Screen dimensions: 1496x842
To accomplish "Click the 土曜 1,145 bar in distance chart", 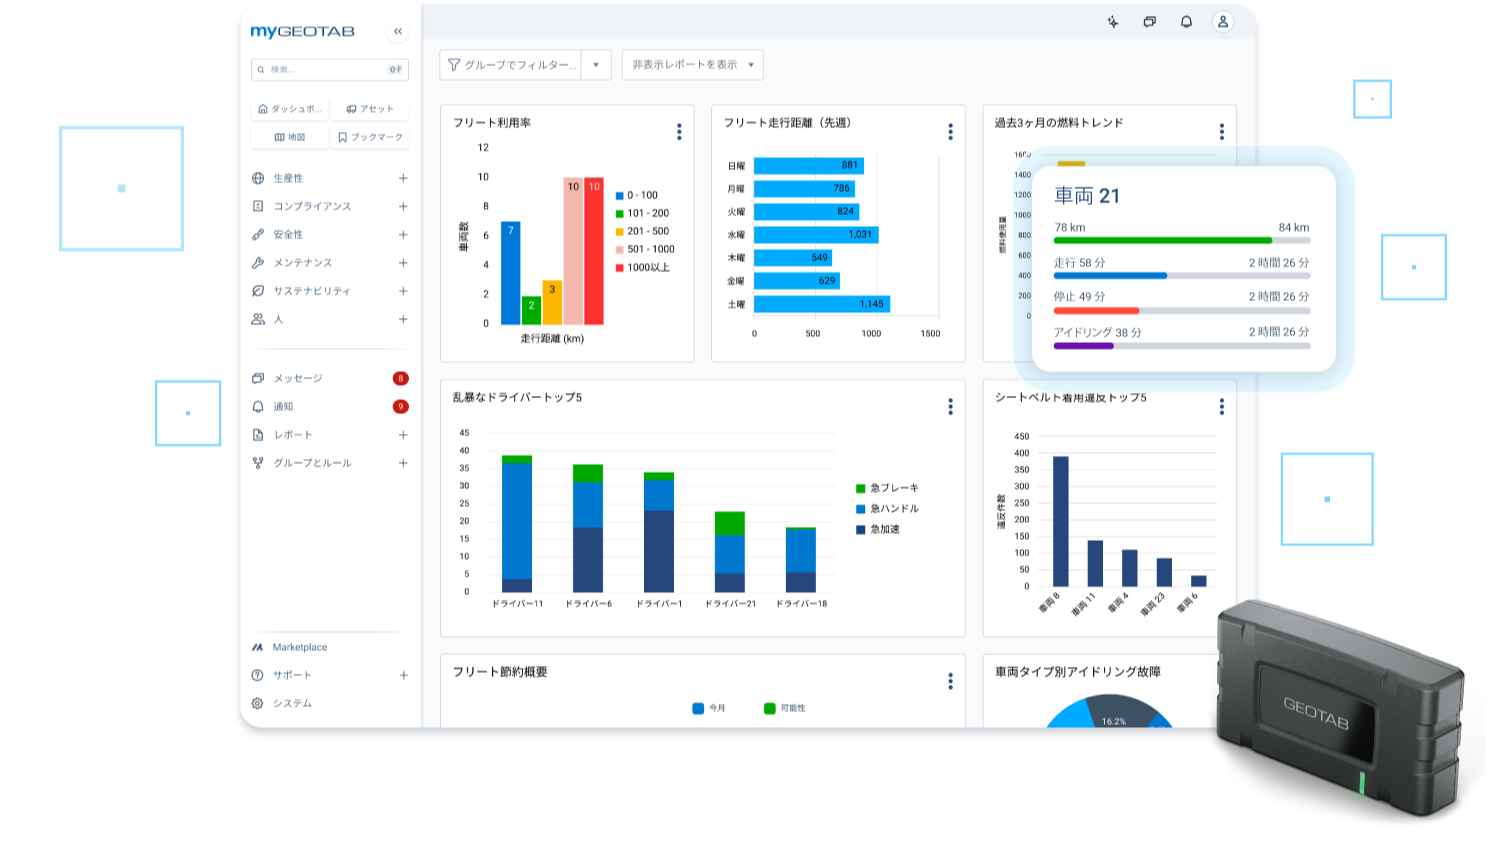I will pos(821,304).
